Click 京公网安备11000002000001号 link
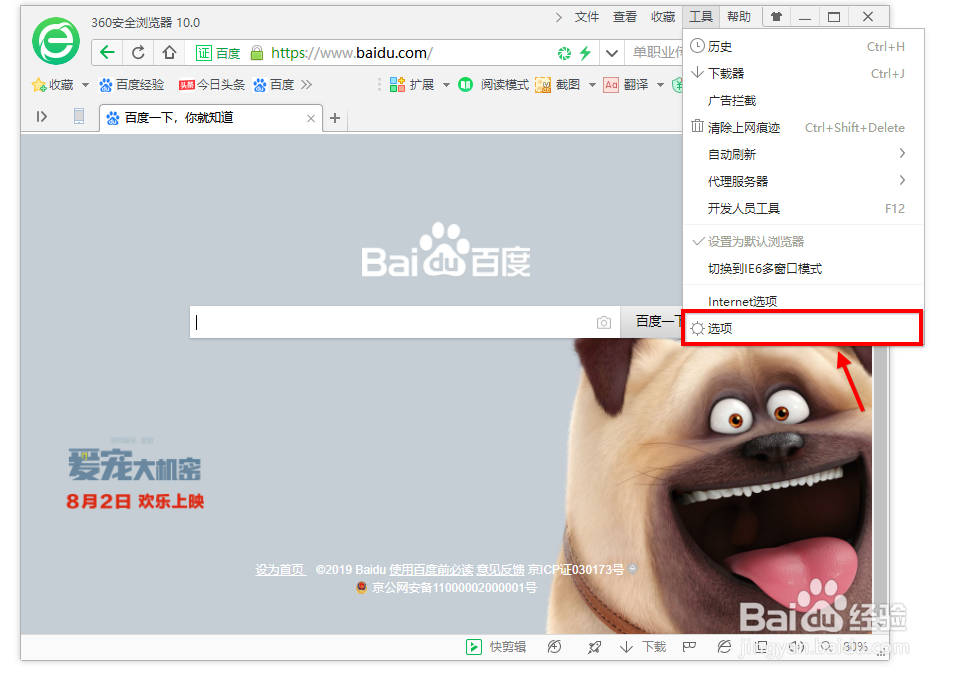963x681 pixels. [x=454, y=588]
